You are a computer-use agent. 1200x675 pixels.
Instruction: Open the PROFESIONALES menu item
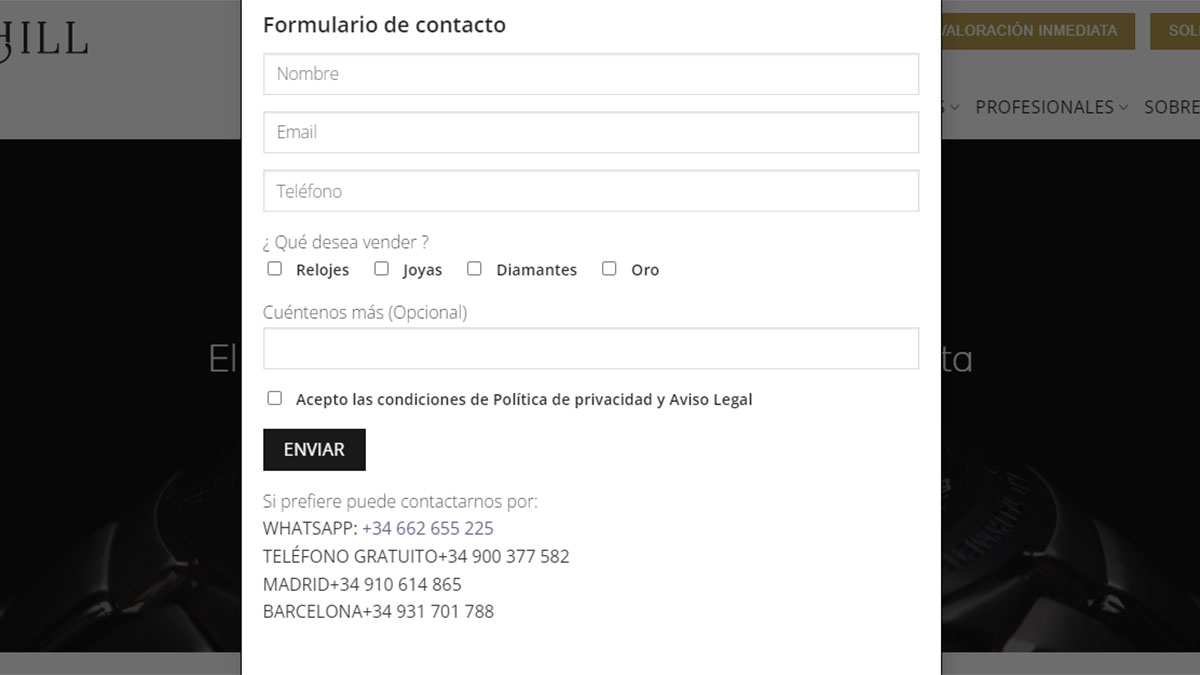[x=1044, y=107]
